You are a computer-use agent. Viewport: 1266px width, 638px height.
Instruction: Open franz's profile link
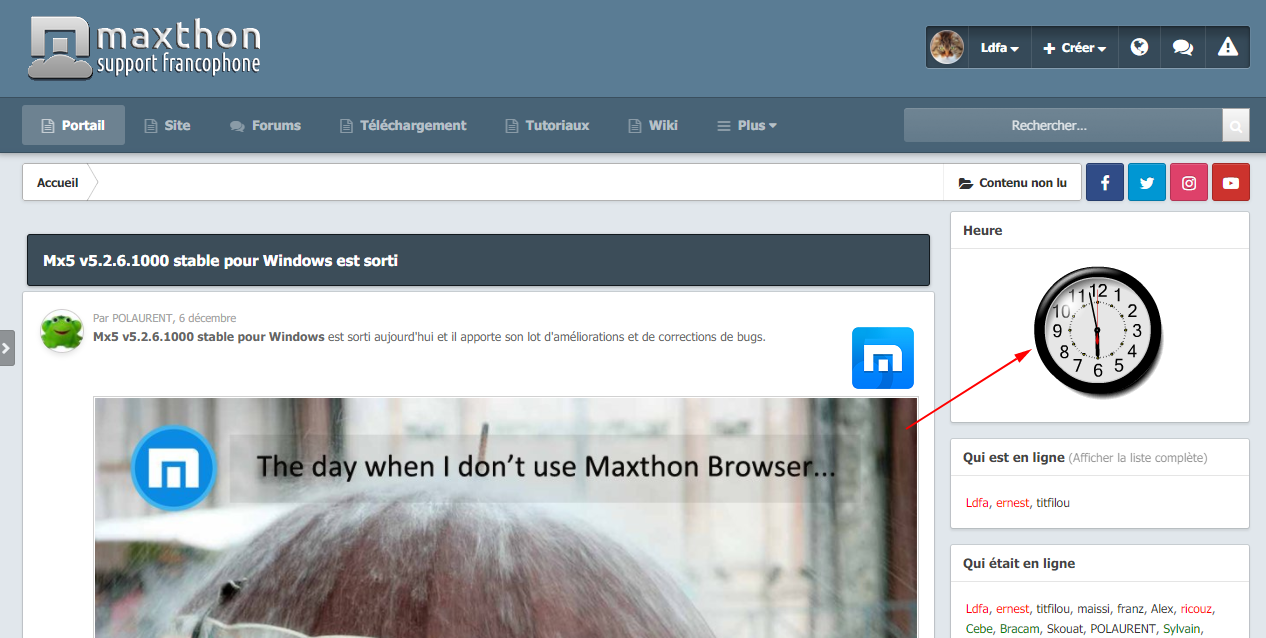click(1130, 609)
